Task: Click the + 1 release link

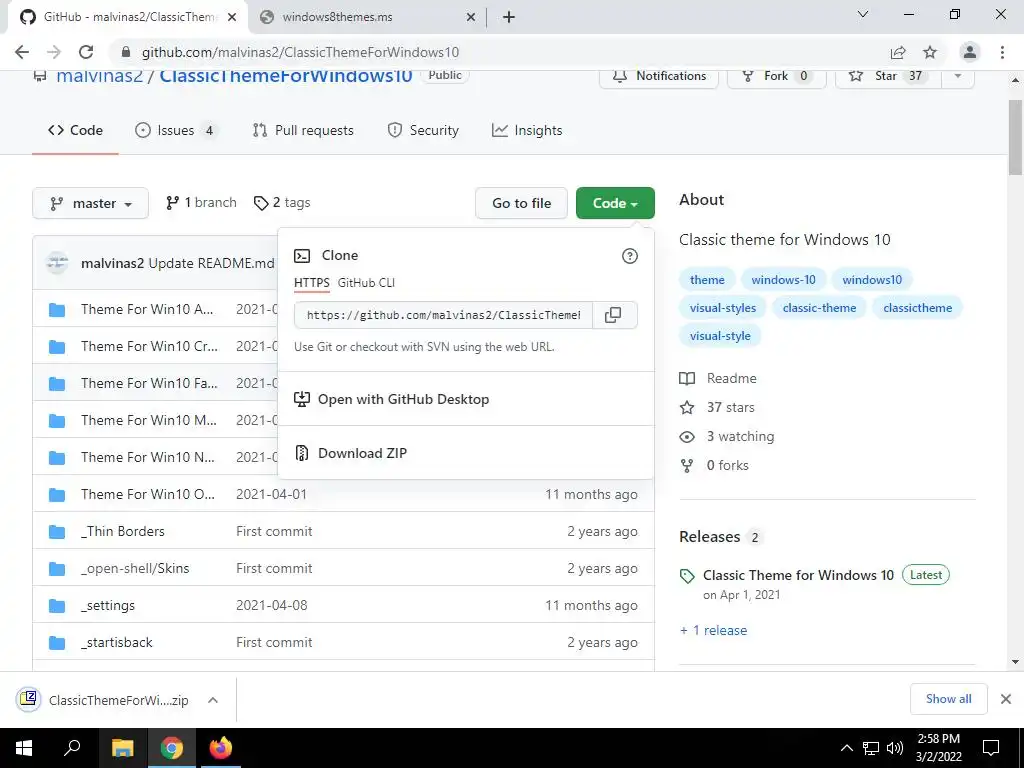Action: click(x=713, y=630)
